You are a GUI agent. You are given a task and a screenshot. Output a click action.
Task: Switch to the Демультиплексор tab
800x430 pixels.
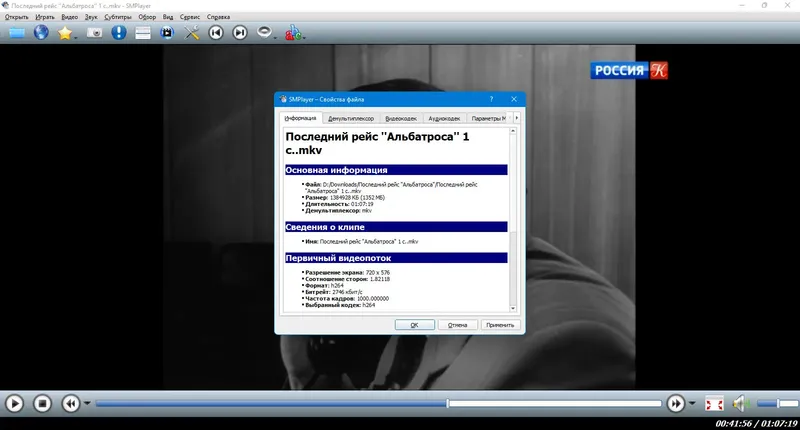tap(351, 118)
